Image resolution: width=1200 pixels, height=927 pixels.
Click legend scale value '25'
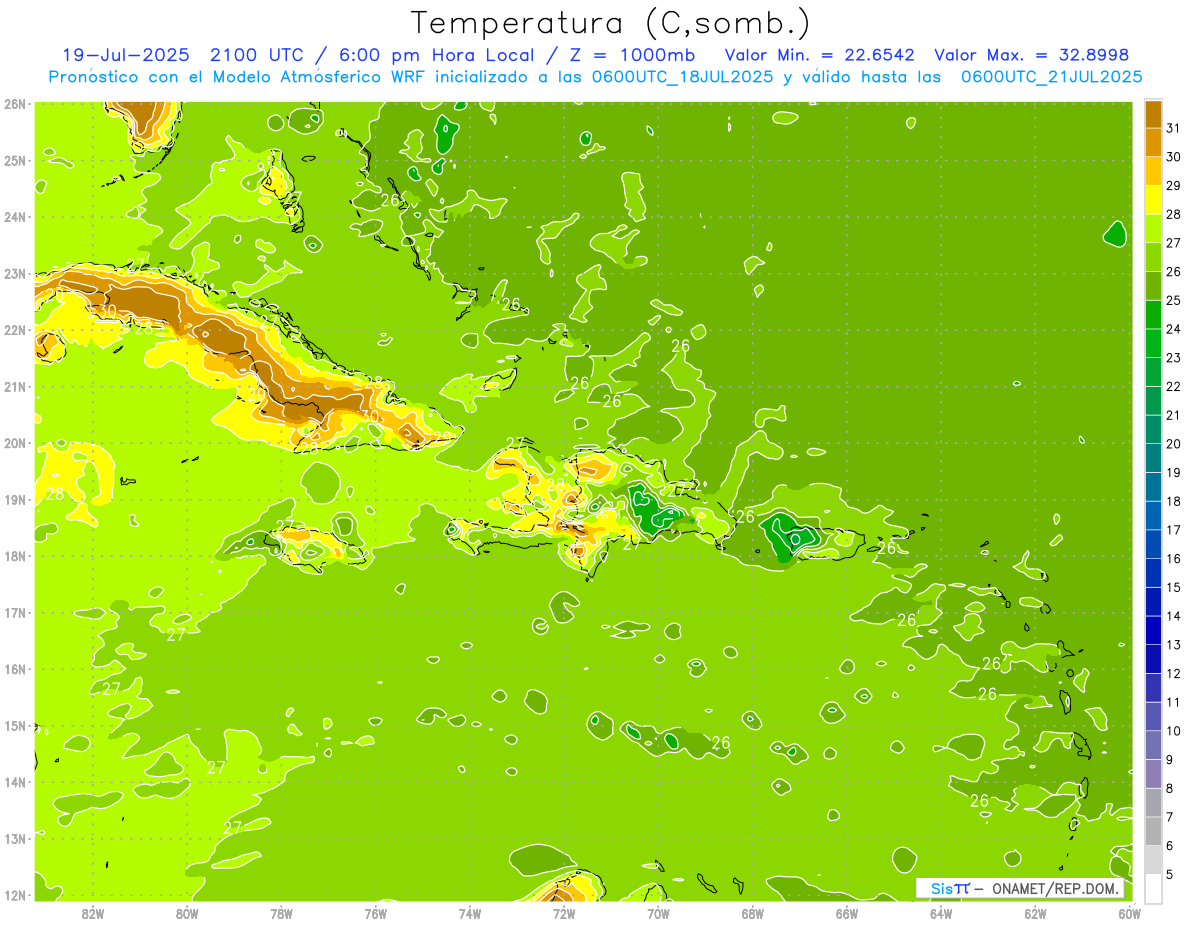[x=1173, y=300]
